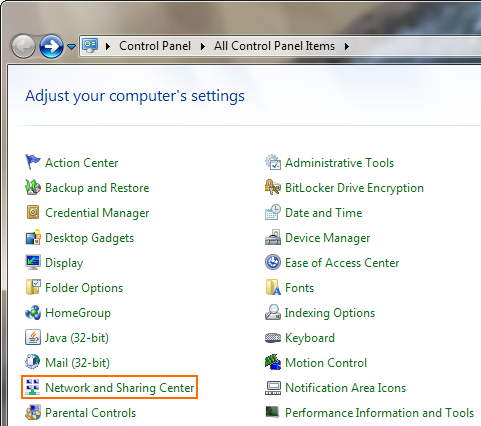The image size is (481, 426).
Task: Open the Administrative Tools link
Action: (x=339, y=163)
